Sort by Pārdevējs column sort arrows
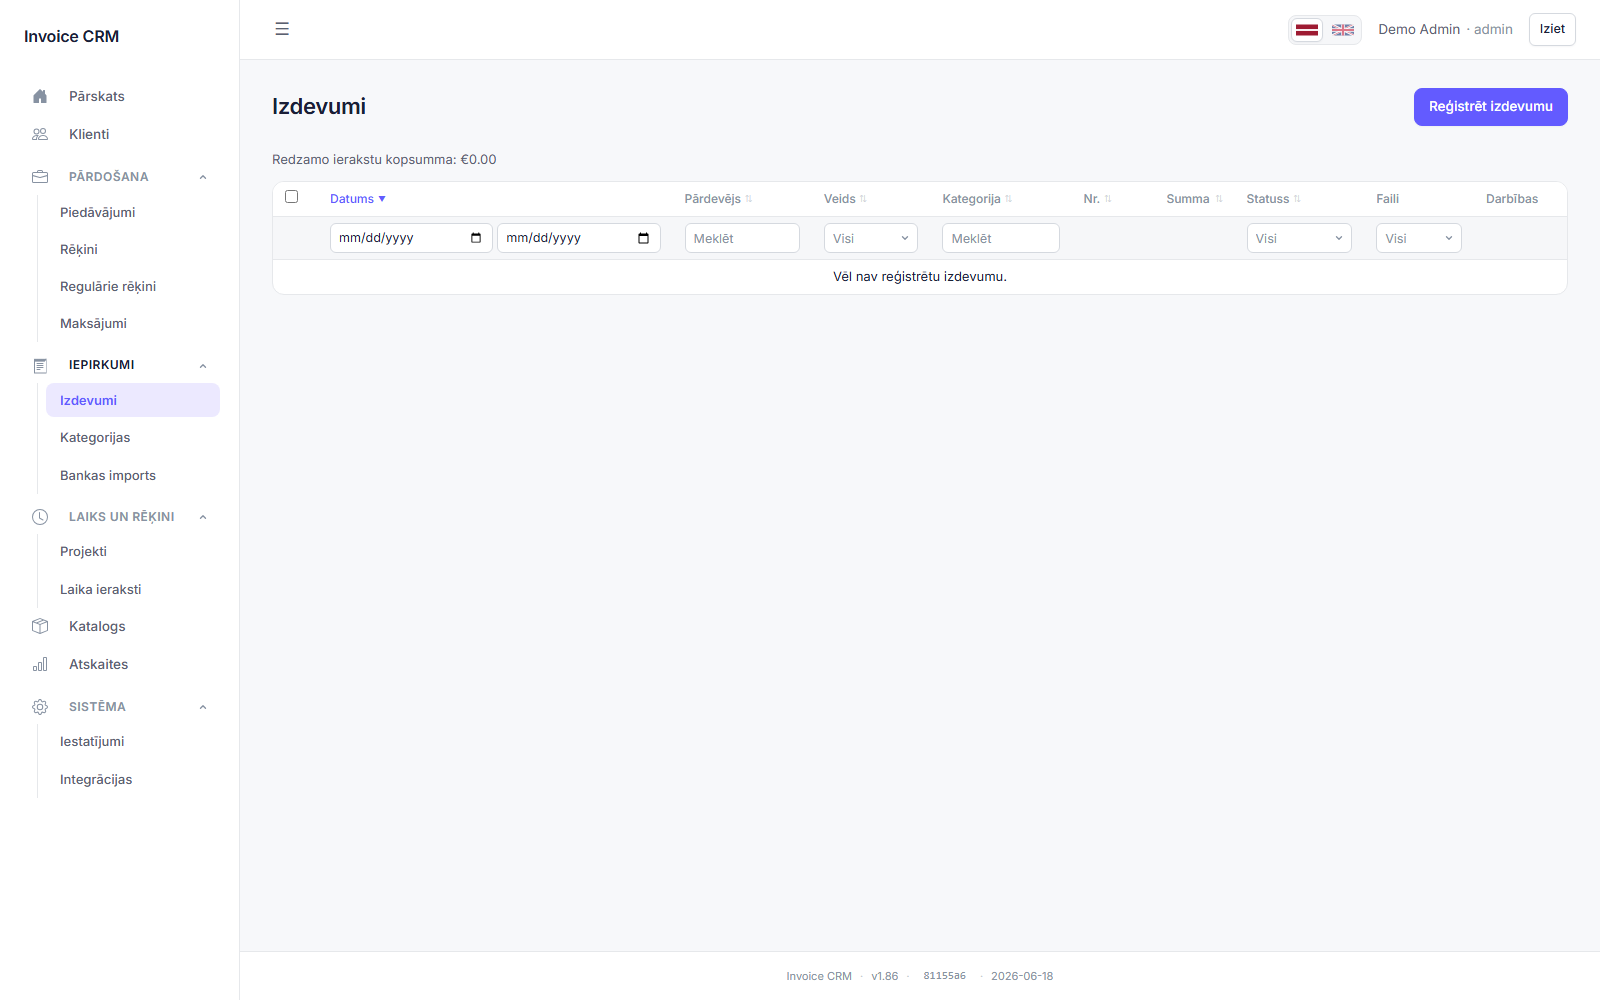The height and width of the screenshot is (1000, 1600). coord(749,199)
